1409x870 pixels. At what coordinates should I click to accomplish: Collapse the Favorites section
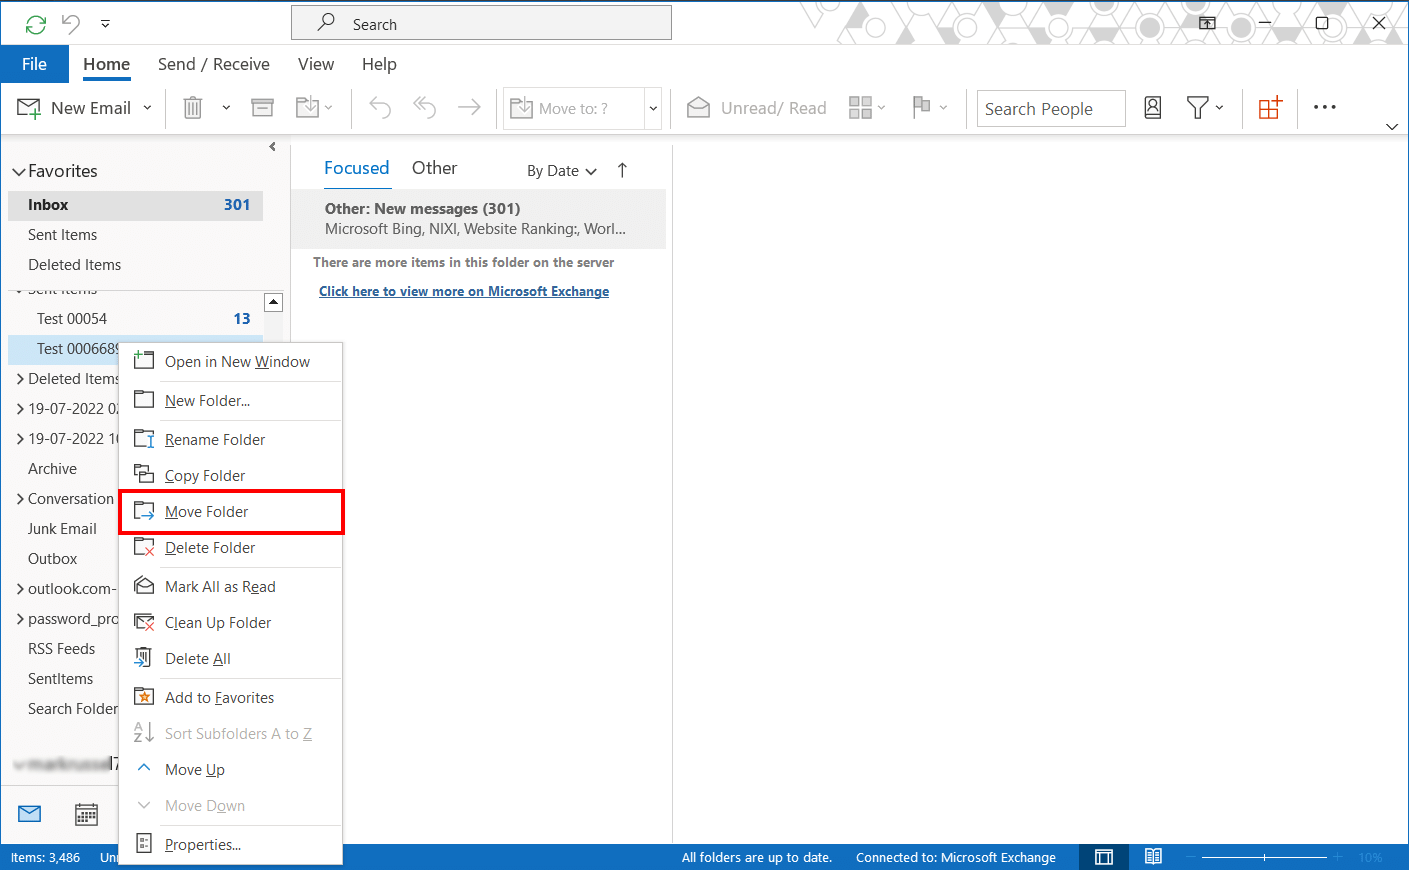[x=18, y=172]
